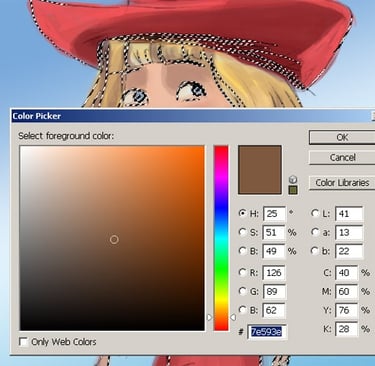Click the out-of-gamut warning cube icon
Image resolution: width=375 pixels, height=366 pixels.
click(x=293, y=179)
